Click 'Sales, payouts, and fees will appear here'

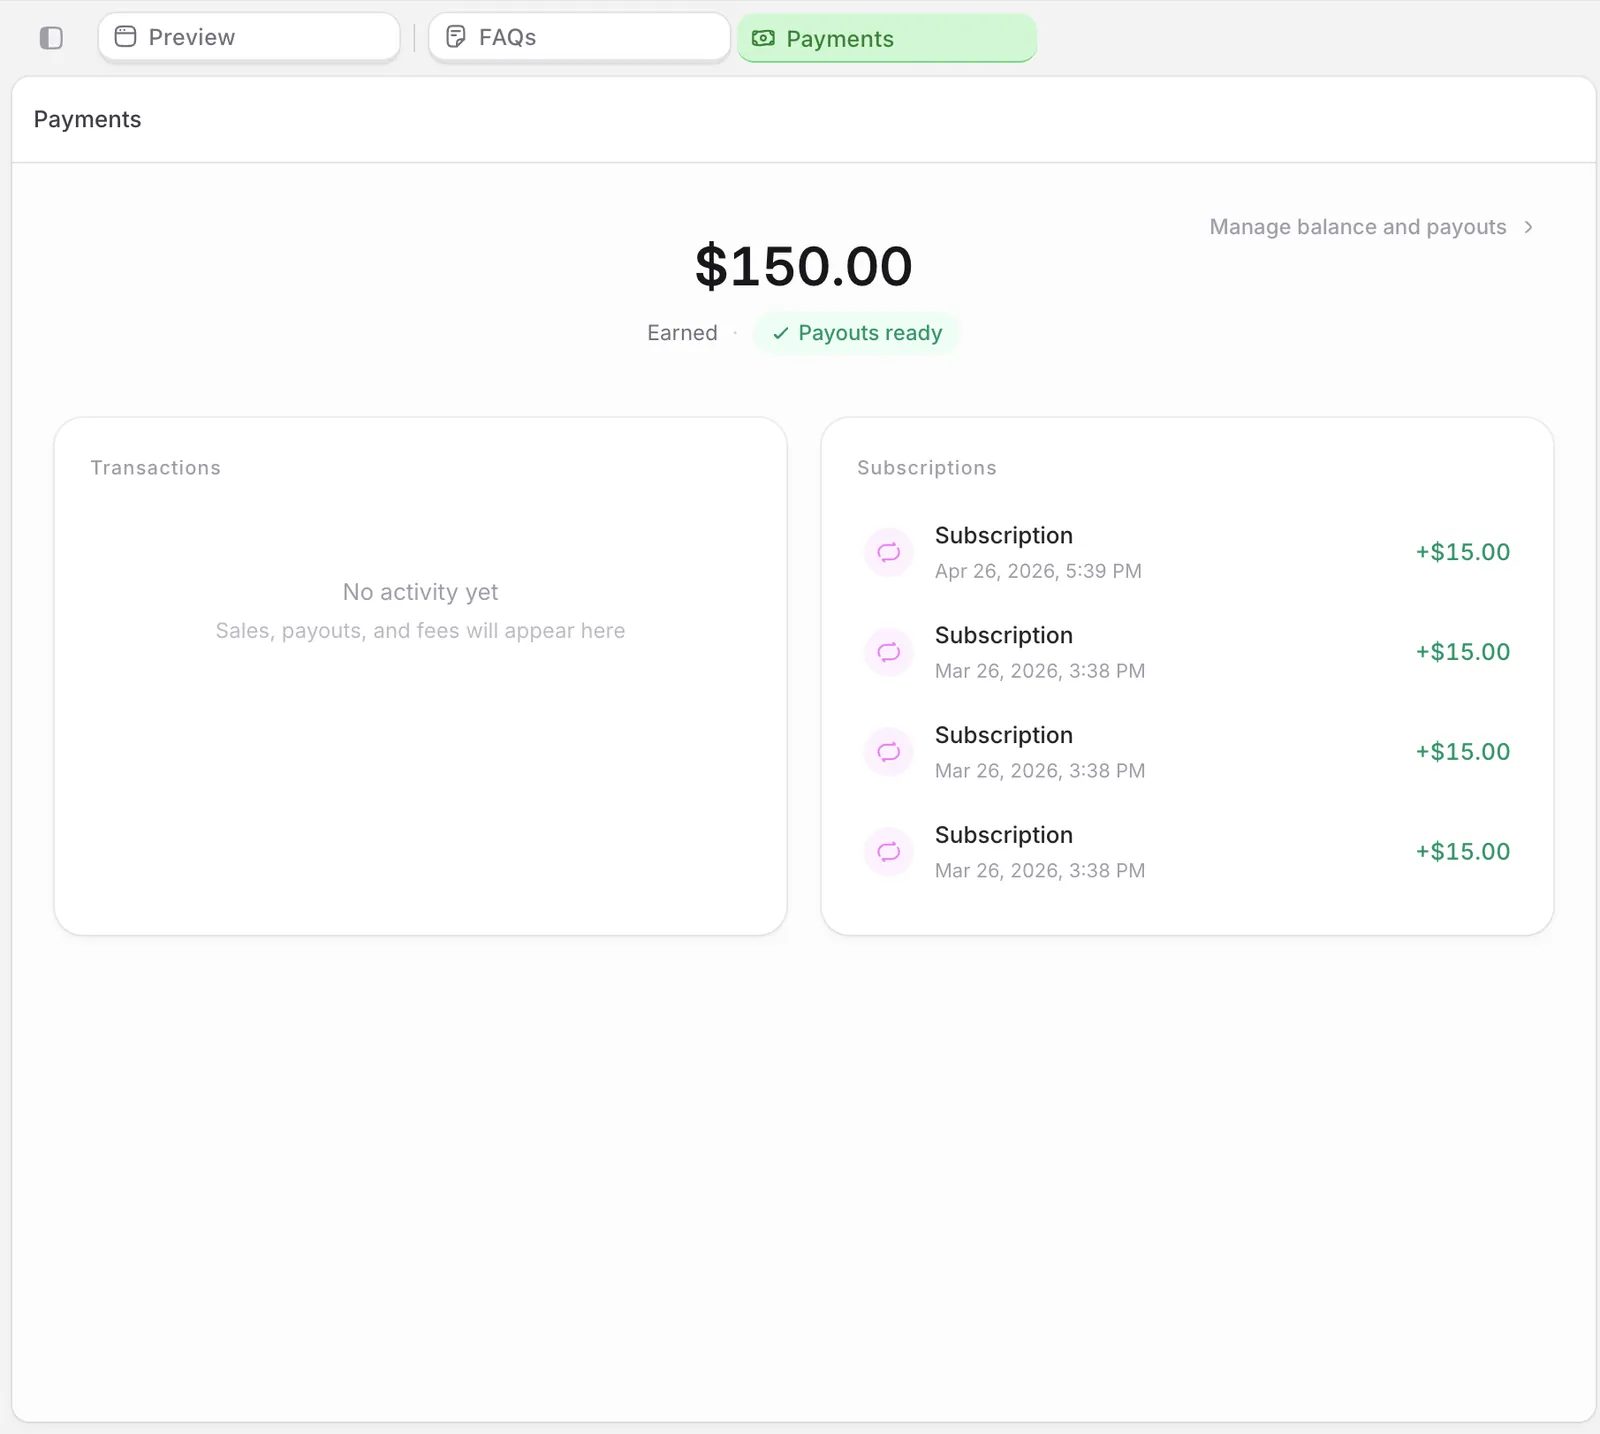coord(420,631)
